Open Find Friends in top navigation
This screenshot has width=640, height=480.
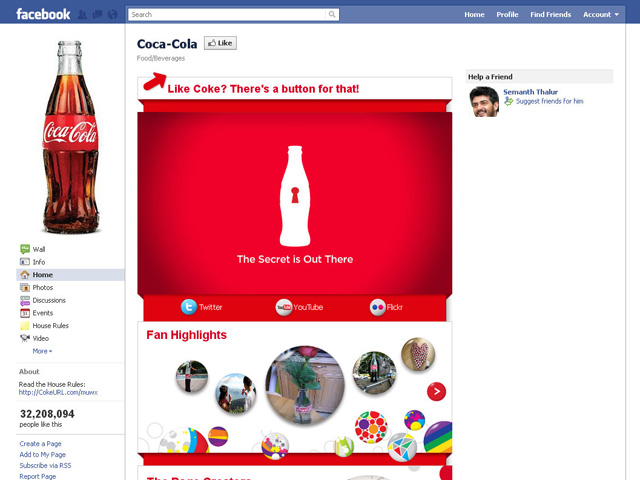551,15
